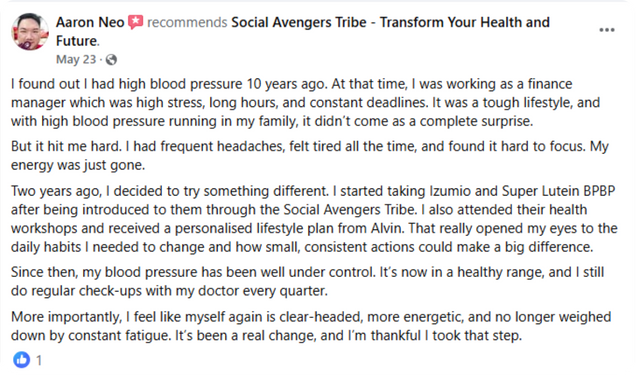
Task: Click the globe public audience icon
Action: tap(111, 60)
